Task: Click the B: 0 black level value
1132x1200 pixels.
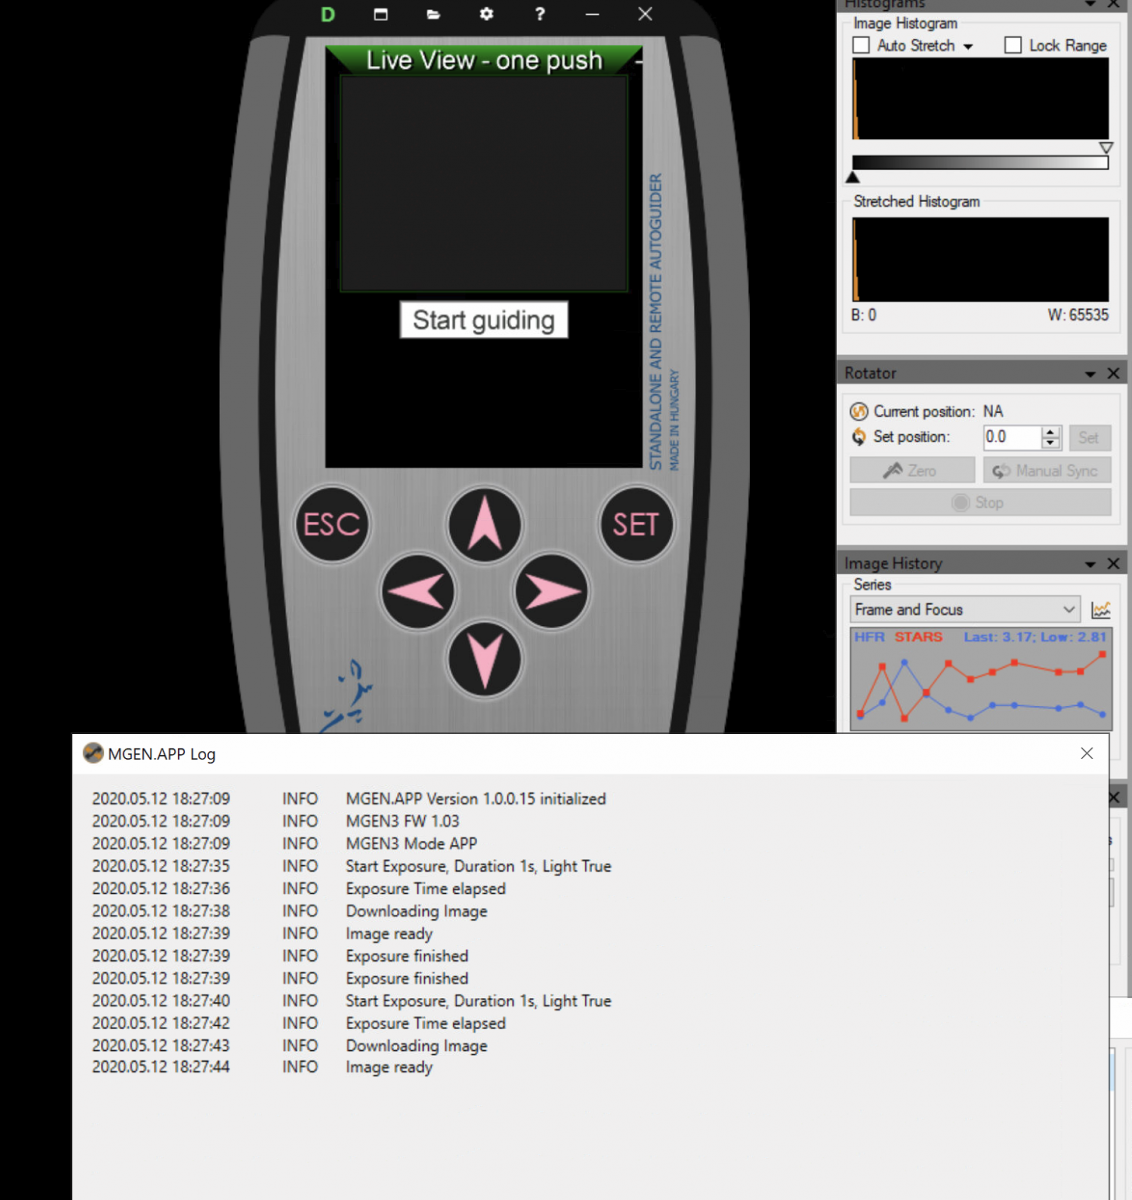Action: [x=864, y=315]
